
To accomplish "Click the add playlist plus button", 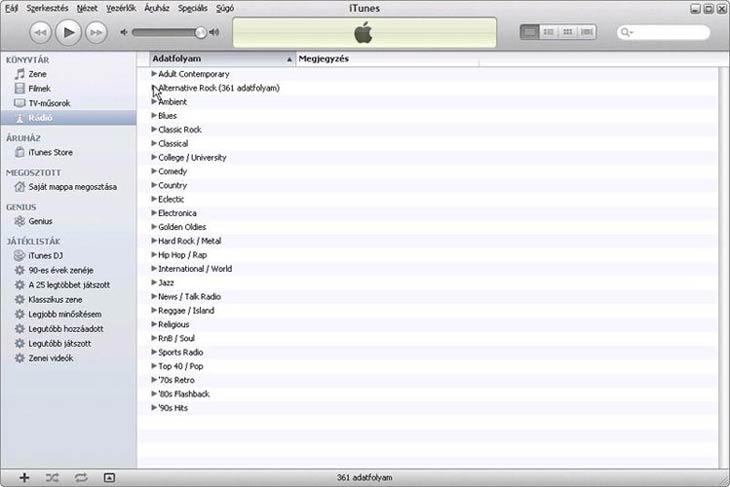I will tap(24, 477).
